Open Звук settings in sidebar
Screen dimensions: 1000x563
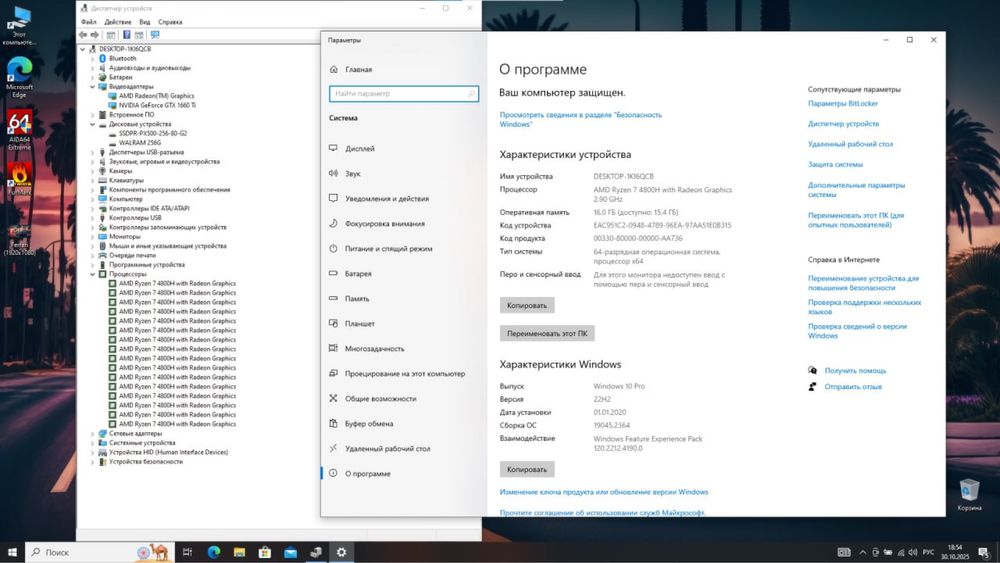click(x=353, y=173)
